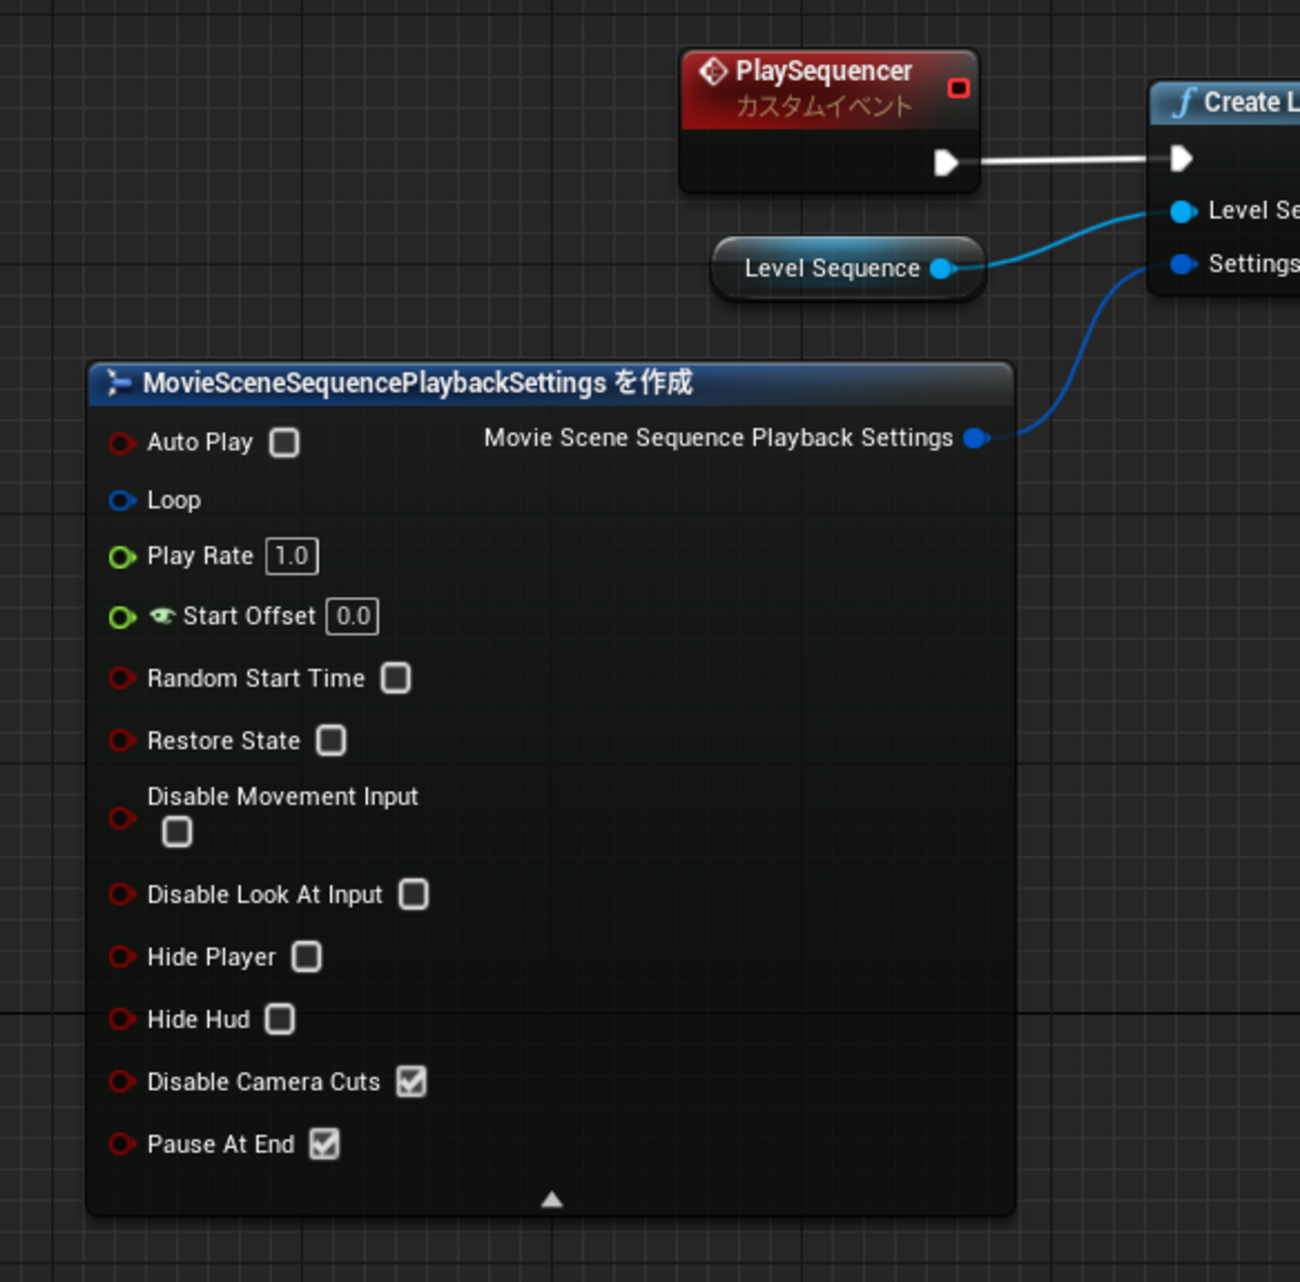Click the Settings input pin on Create node

point(1183,264)
